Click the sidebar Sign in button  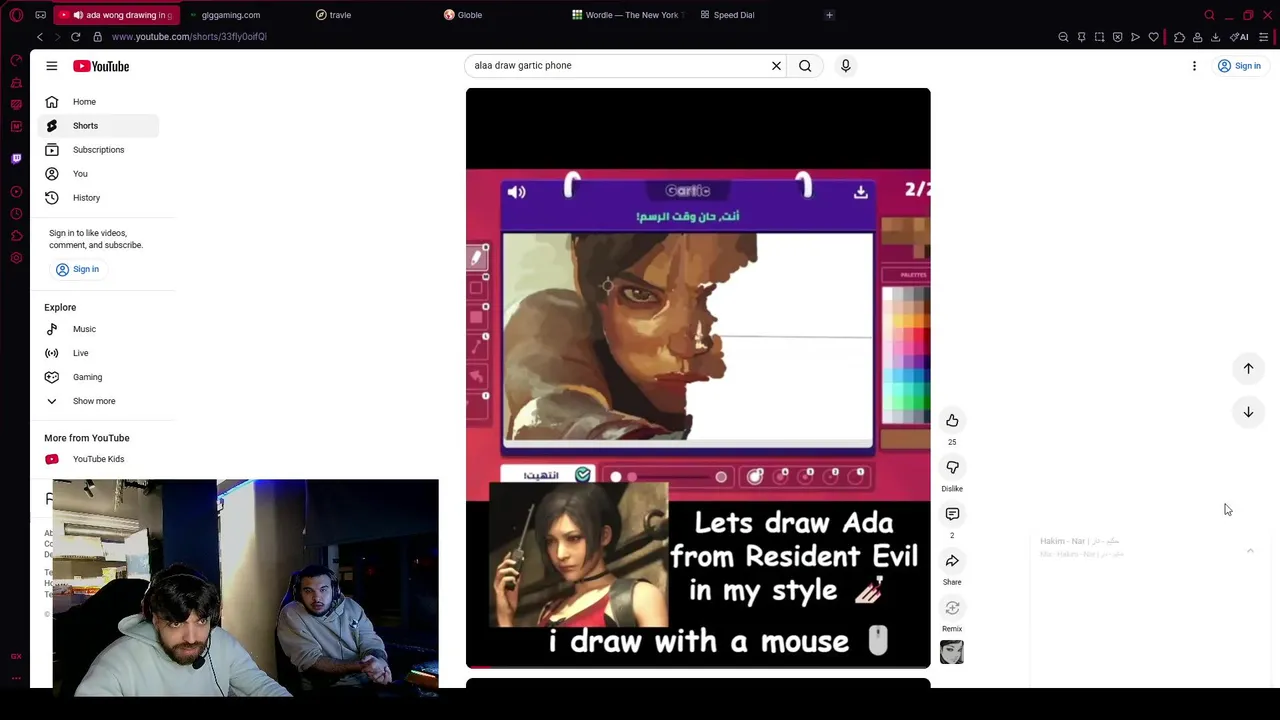77,269
